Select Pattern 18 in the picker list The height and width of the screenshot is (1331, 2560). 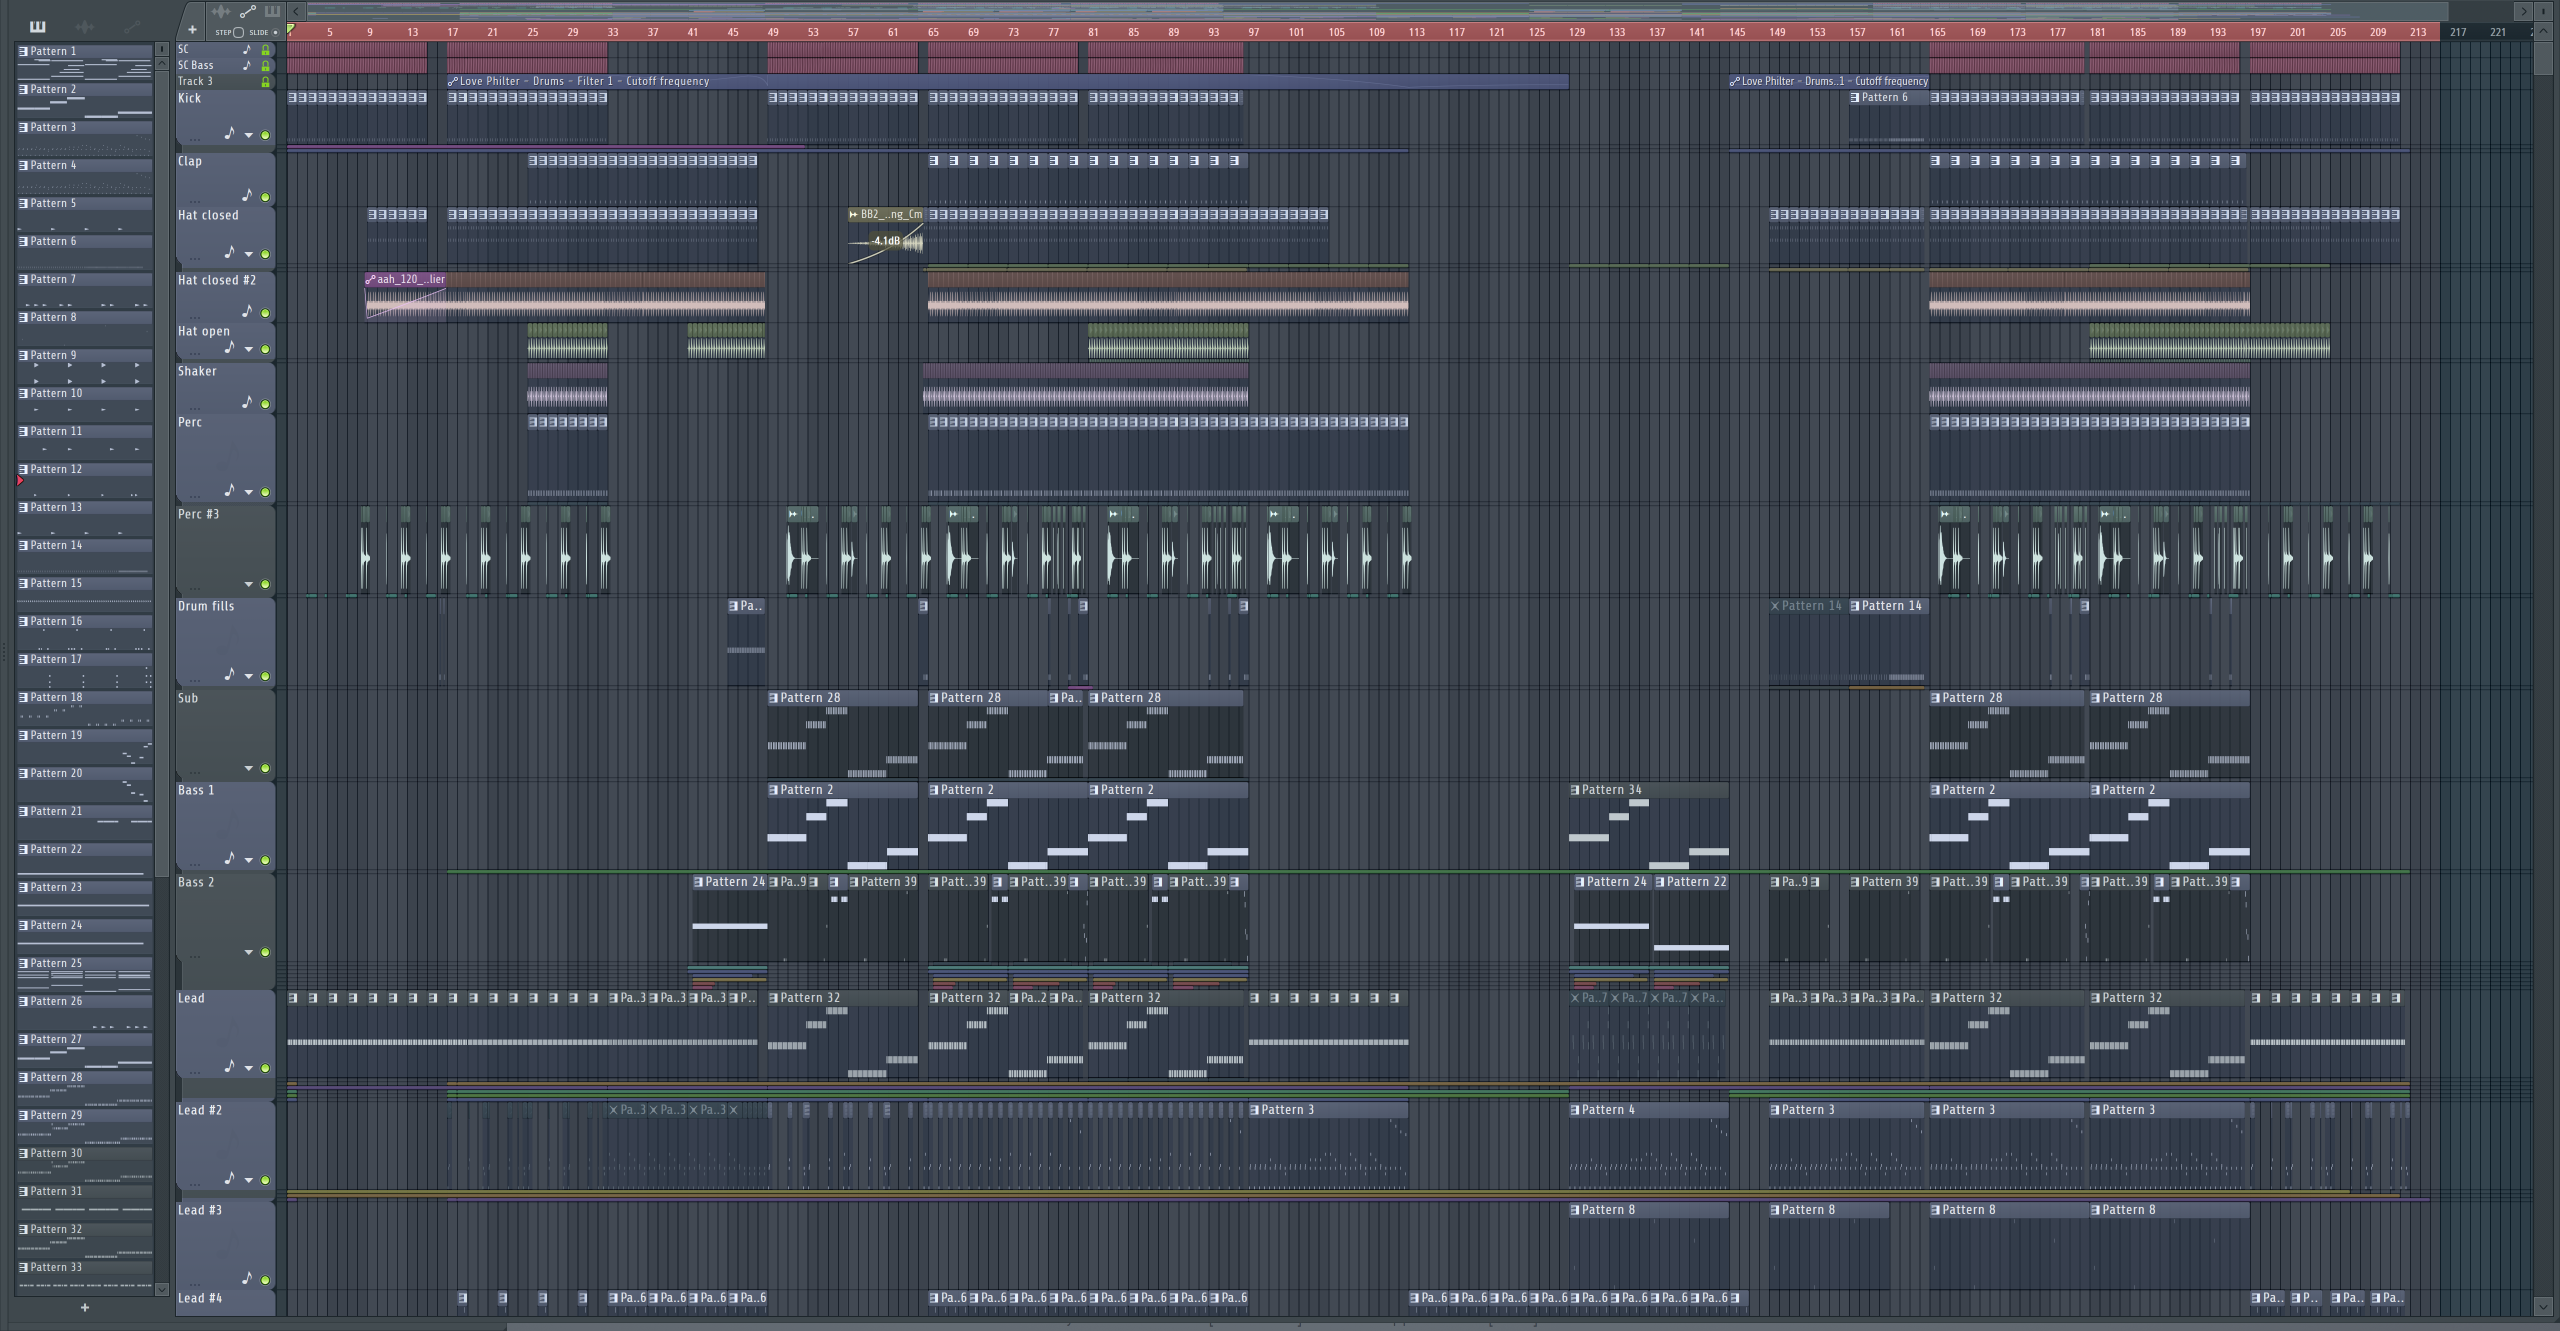[x=84, y=706]
